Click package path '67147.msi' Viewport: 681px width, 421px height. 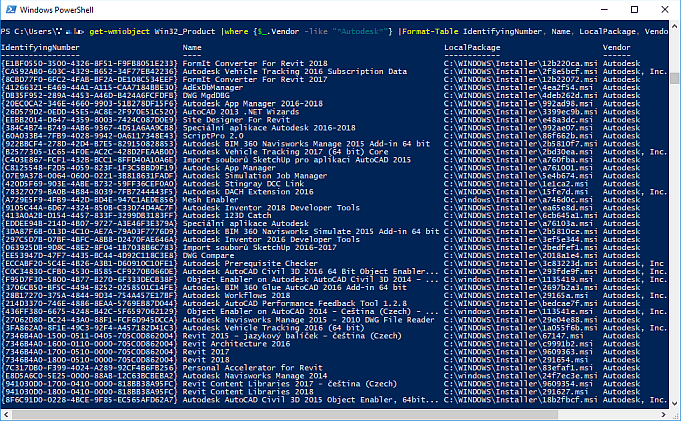(513, 336)
